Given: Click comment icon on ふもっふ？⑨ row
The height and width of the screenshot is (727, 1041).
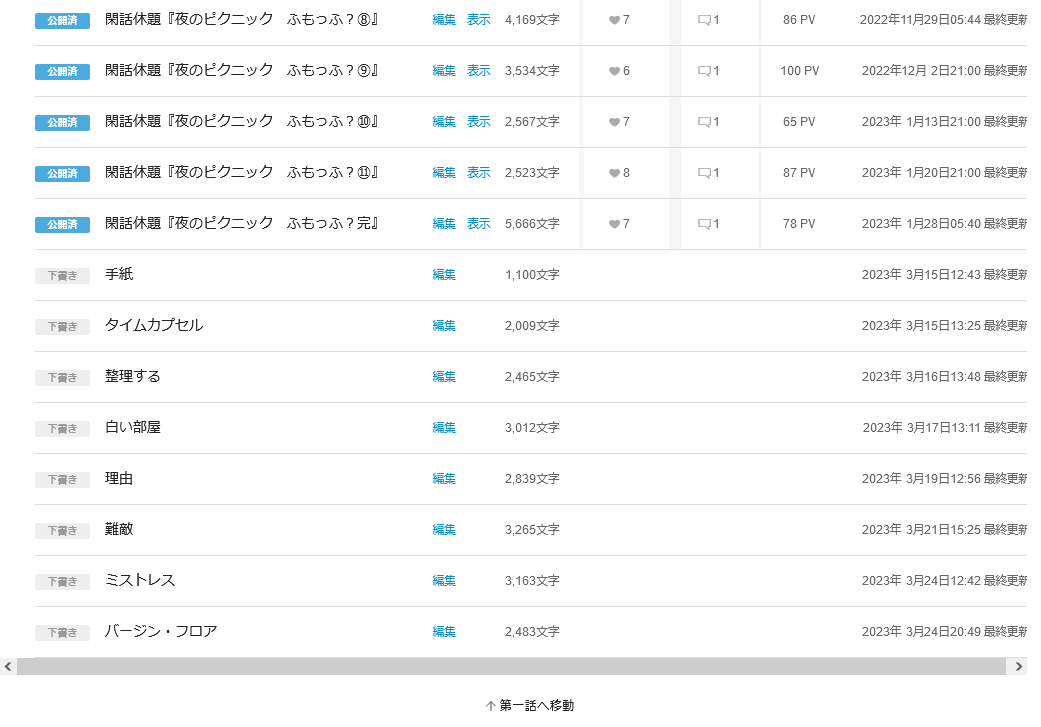Looking at the screenshot, I should 704,71.
